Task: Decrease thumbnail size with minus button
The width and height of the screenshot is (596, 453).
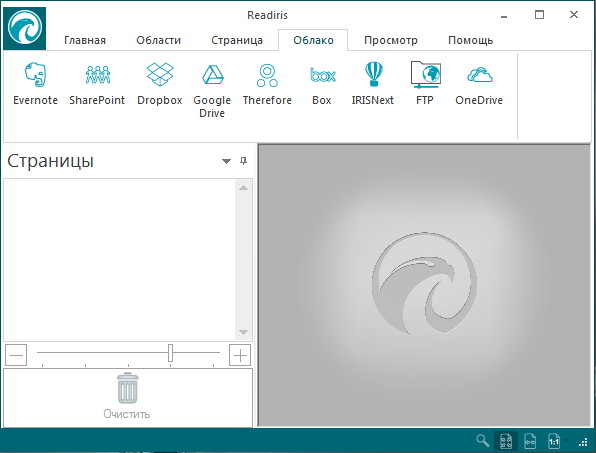Action: click(x=16, y=355)
